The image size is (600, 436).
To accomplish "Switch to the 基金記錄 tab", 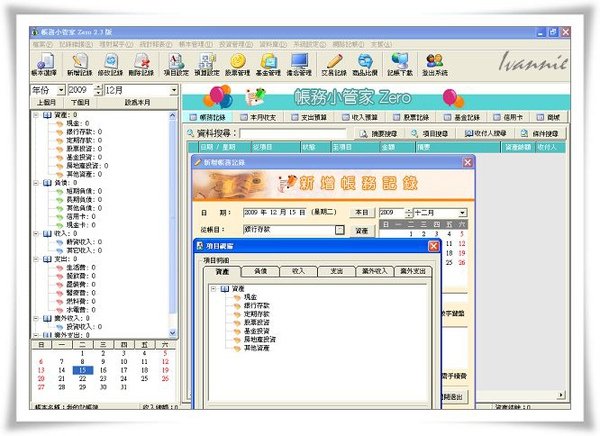I will pos(462,118).
